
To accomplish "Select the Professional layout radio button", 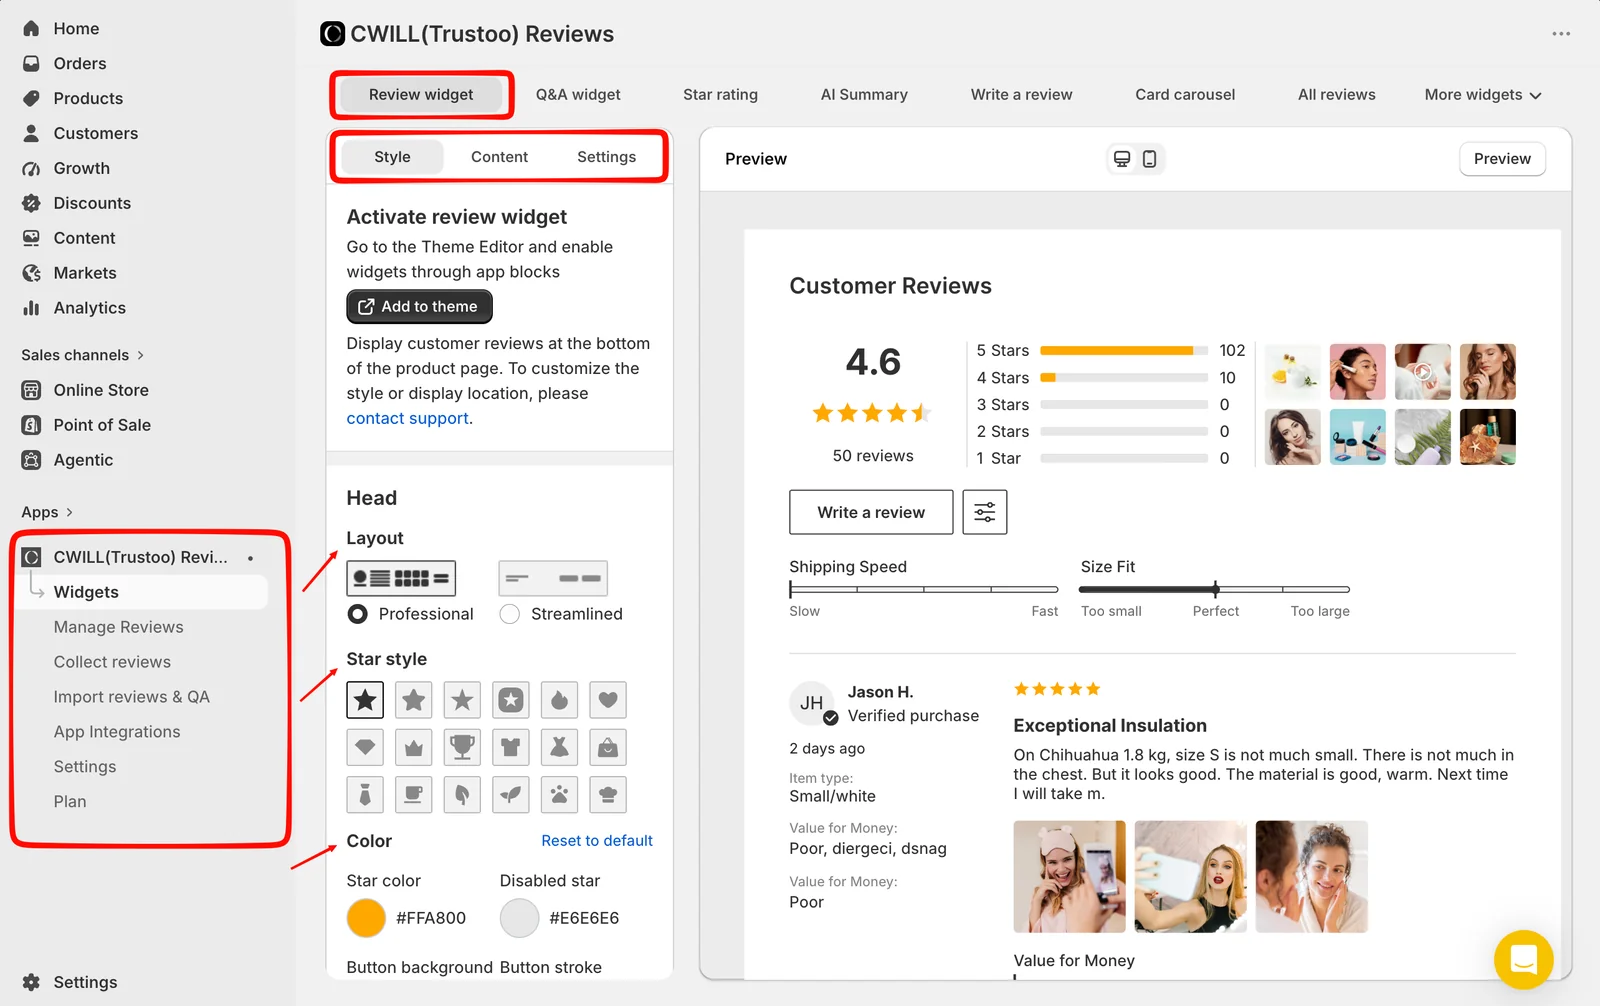I will 358,614.
